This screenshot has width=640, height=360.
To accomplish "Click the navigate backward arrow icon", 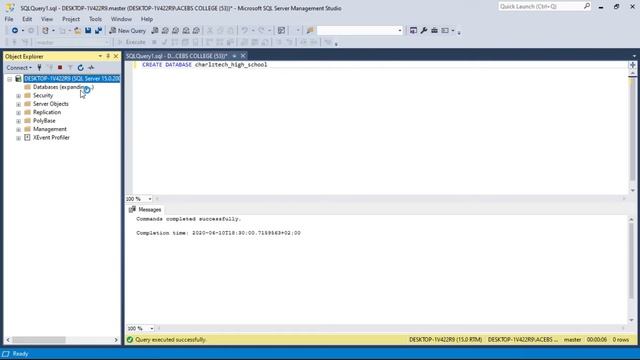I will point(15,31).
